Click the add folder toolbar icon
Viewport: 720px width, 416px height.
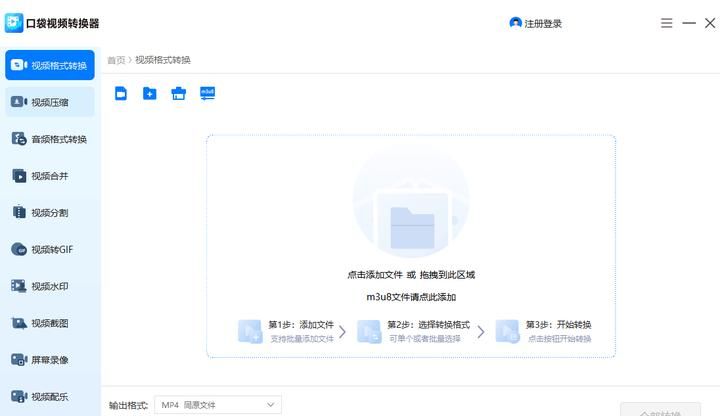coord(150,93)
